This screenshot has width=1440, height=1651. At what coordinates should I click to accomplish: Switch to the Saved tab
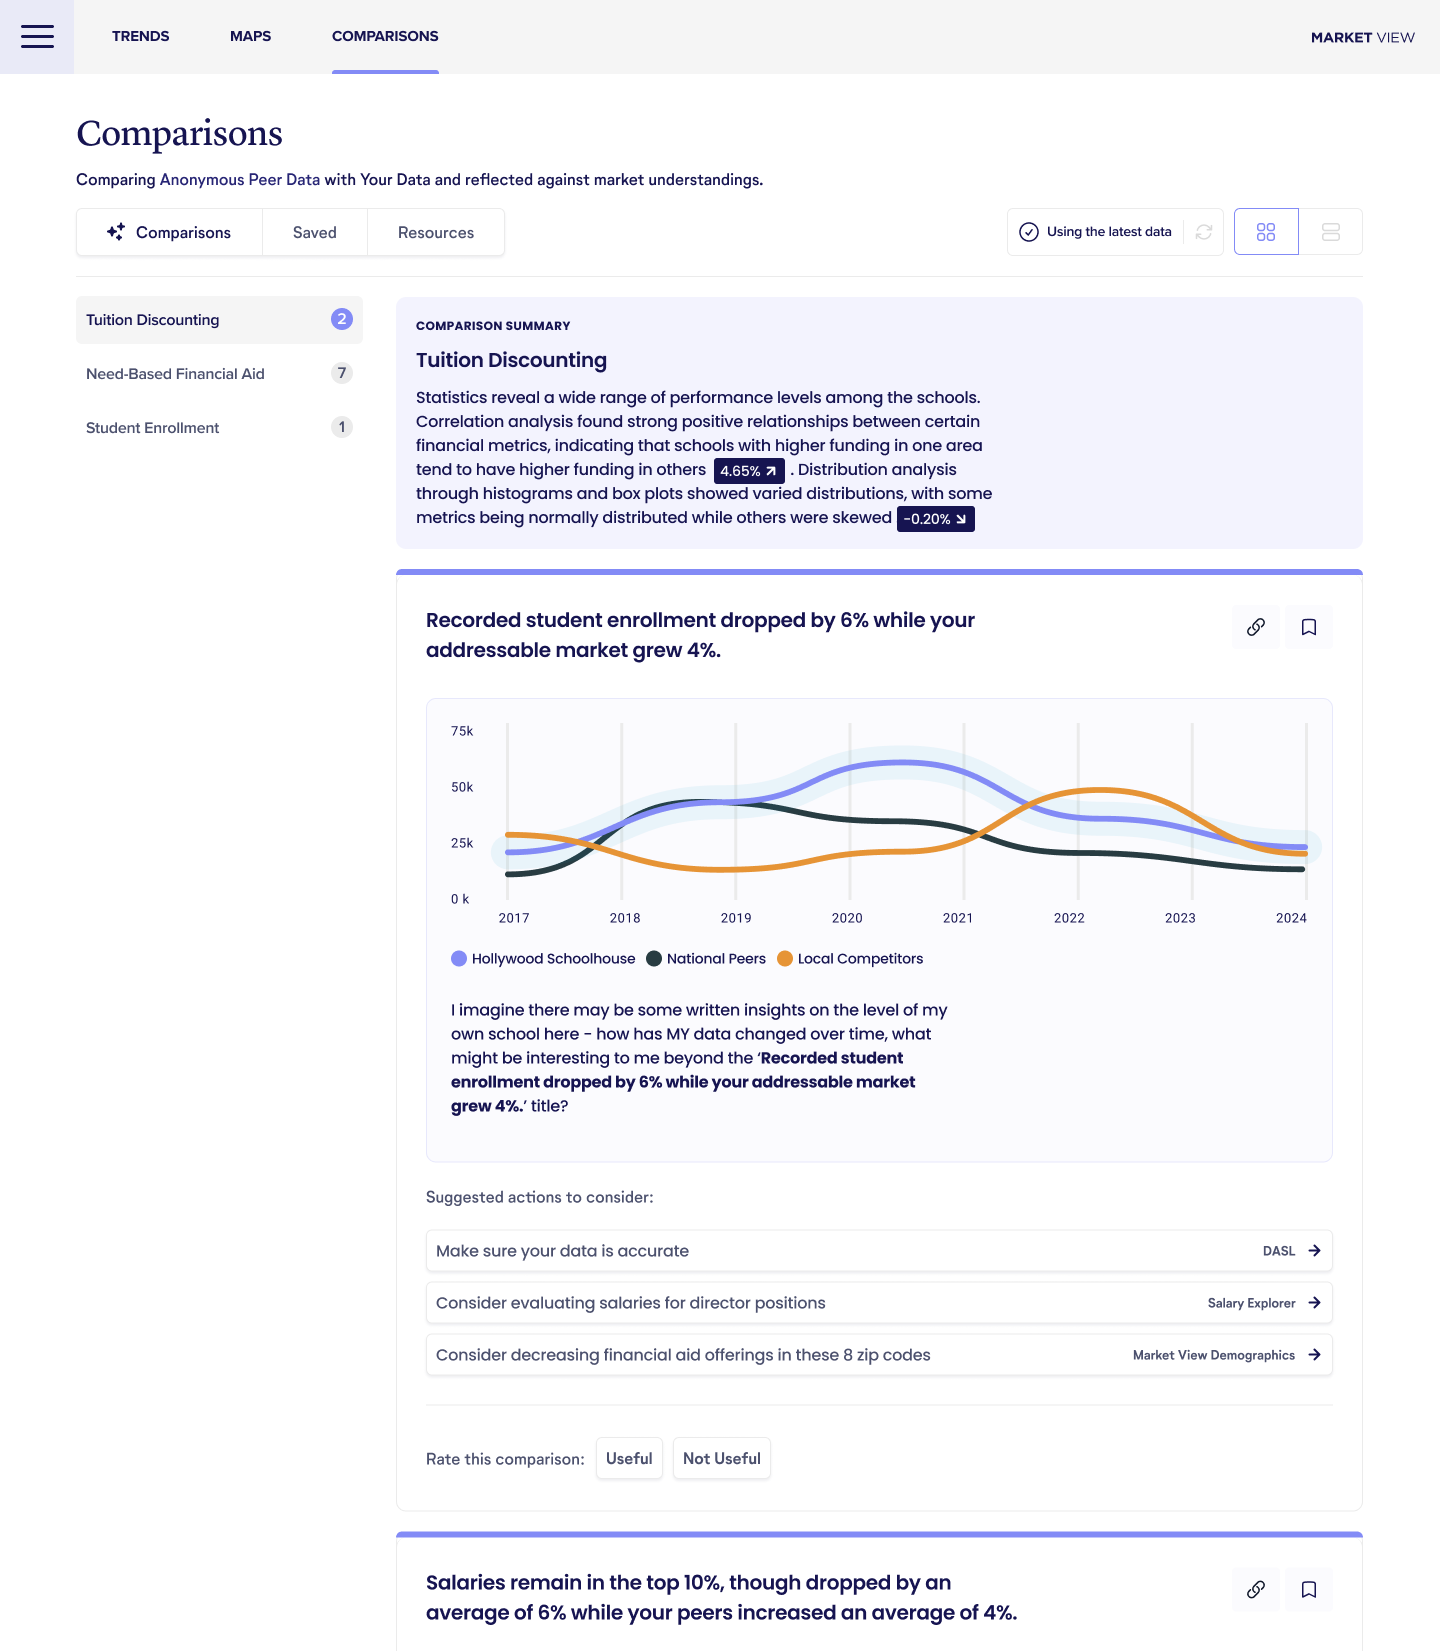click(314, 232)
